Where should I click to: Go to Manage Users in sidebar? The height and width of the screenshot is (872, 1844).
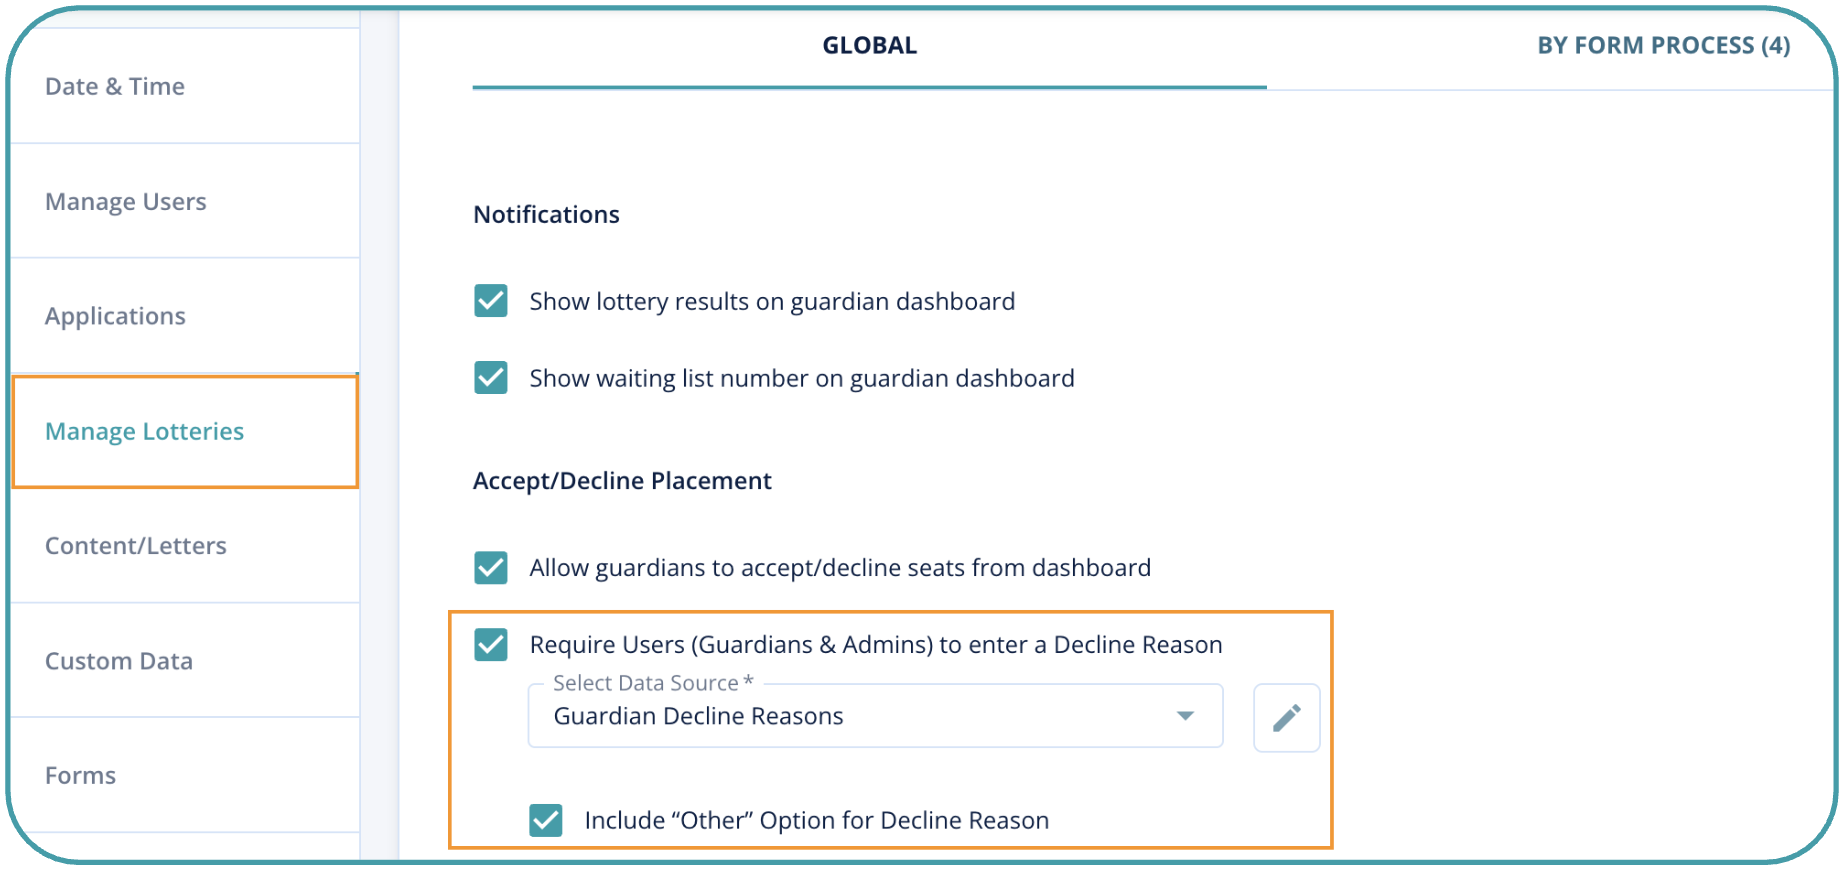126,202
